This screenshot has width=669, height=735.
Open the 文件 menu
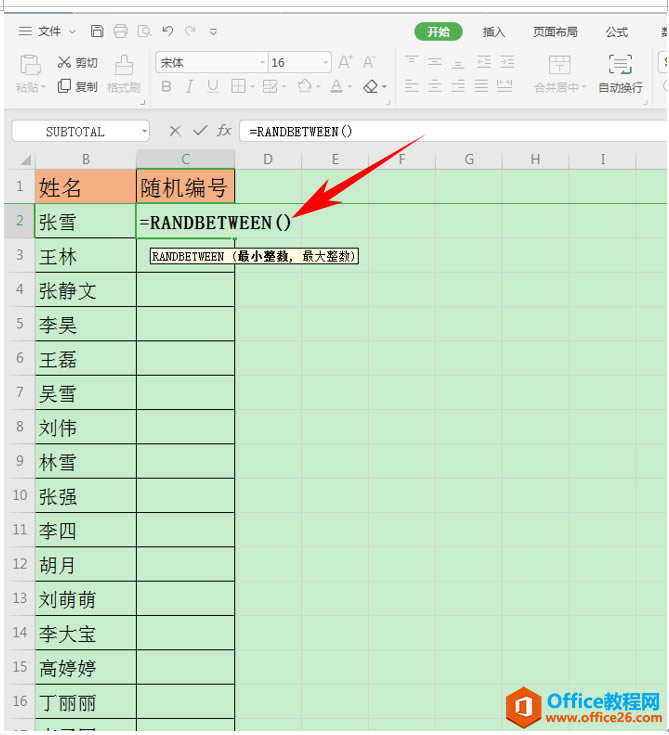[49, 31]
